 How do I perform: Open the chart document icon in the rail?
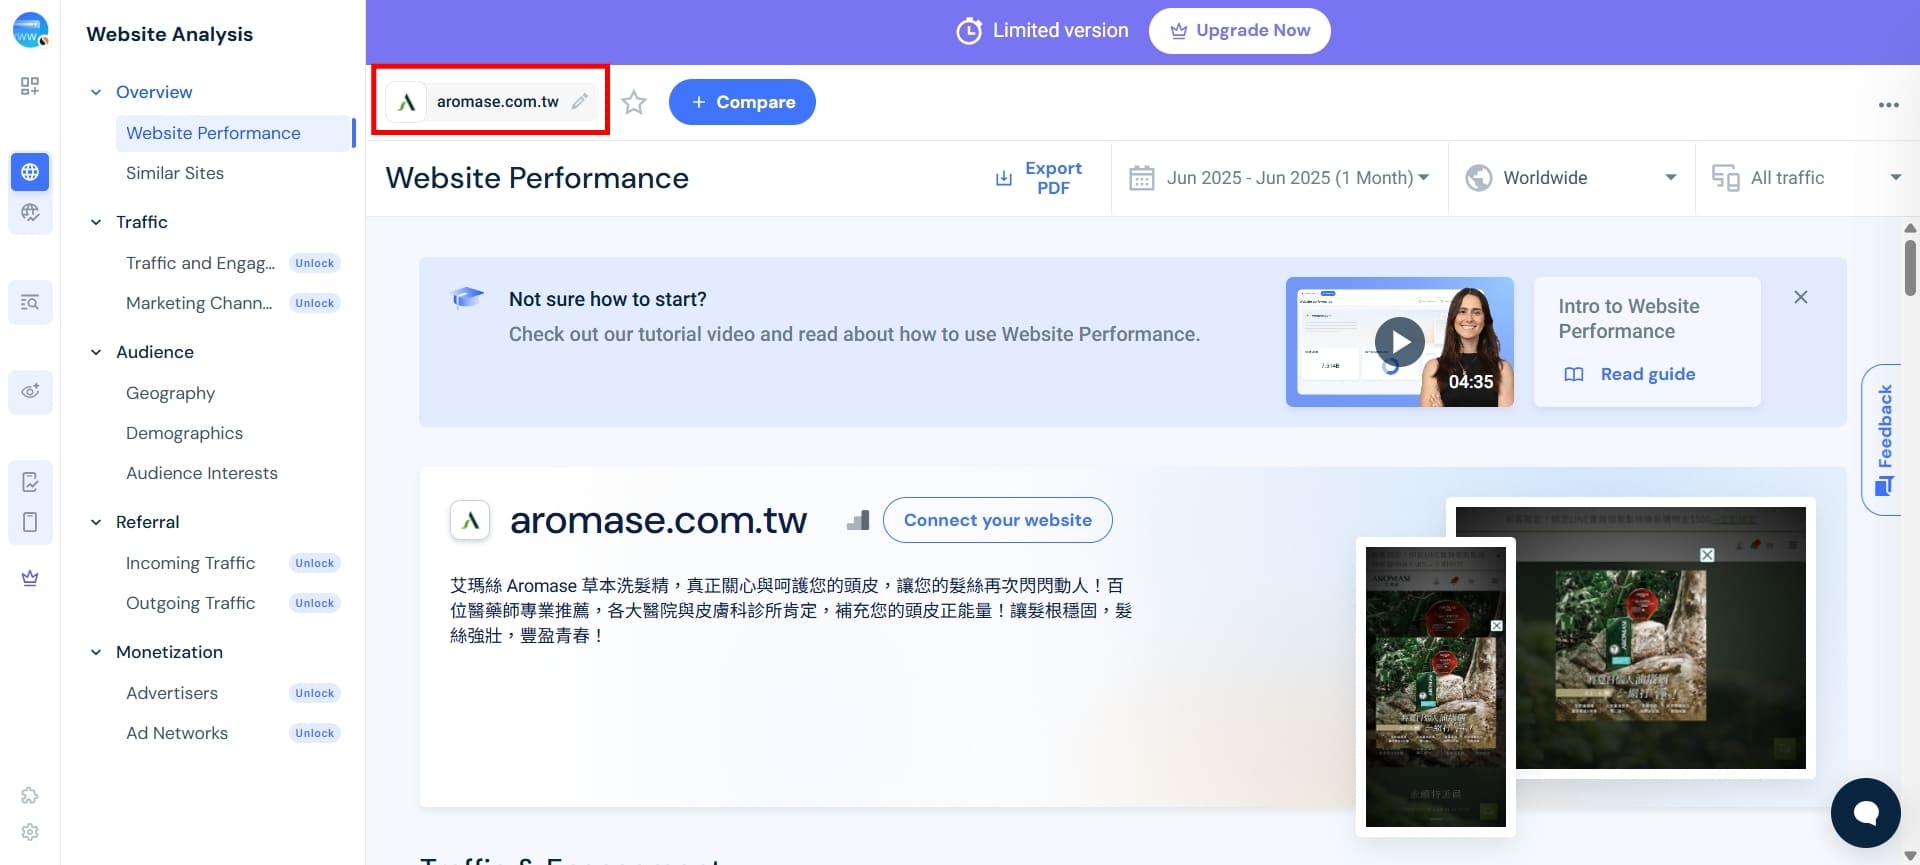[30, 482]
